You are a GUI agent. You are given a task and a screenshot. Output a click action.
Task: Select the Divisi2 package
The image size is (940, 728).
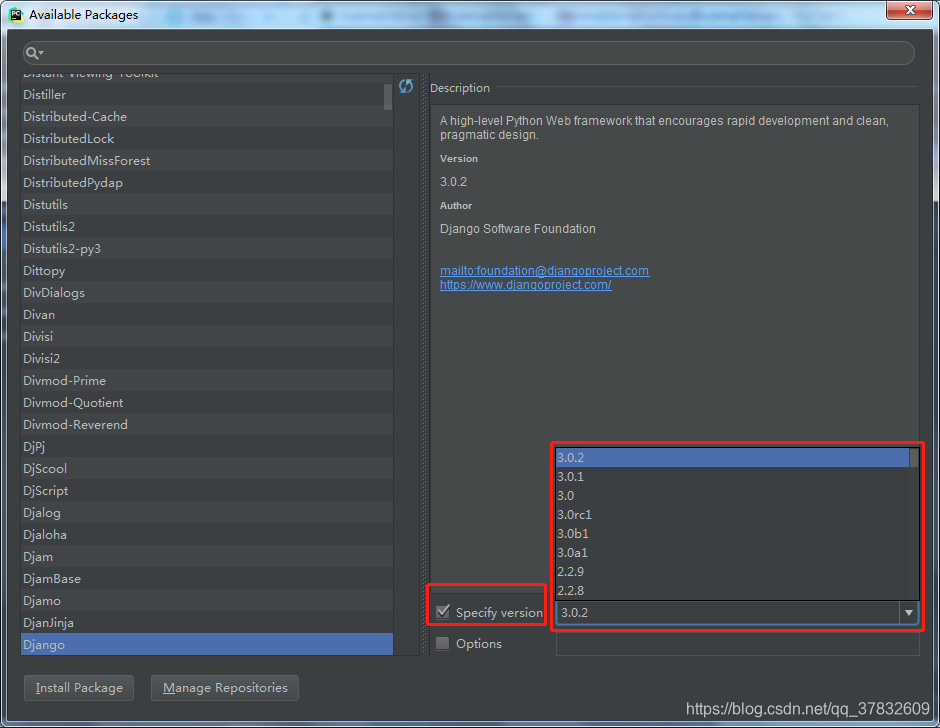coord(207,359)
